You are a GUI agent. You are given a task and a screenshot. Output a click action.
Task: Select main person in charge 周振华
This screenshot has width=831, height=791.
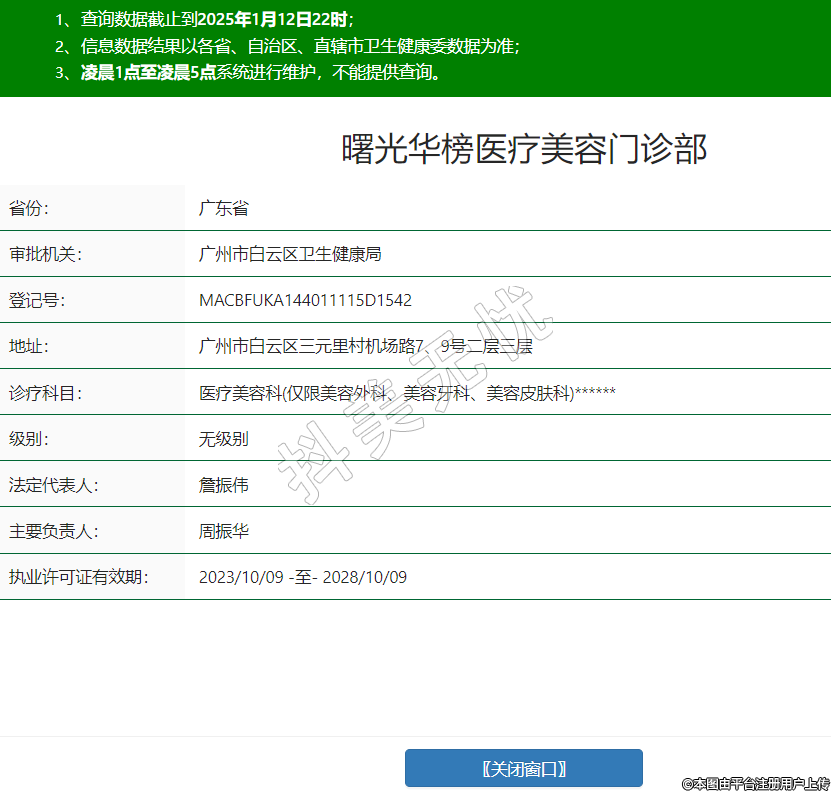pyautogui.click(x=223, y=531)
